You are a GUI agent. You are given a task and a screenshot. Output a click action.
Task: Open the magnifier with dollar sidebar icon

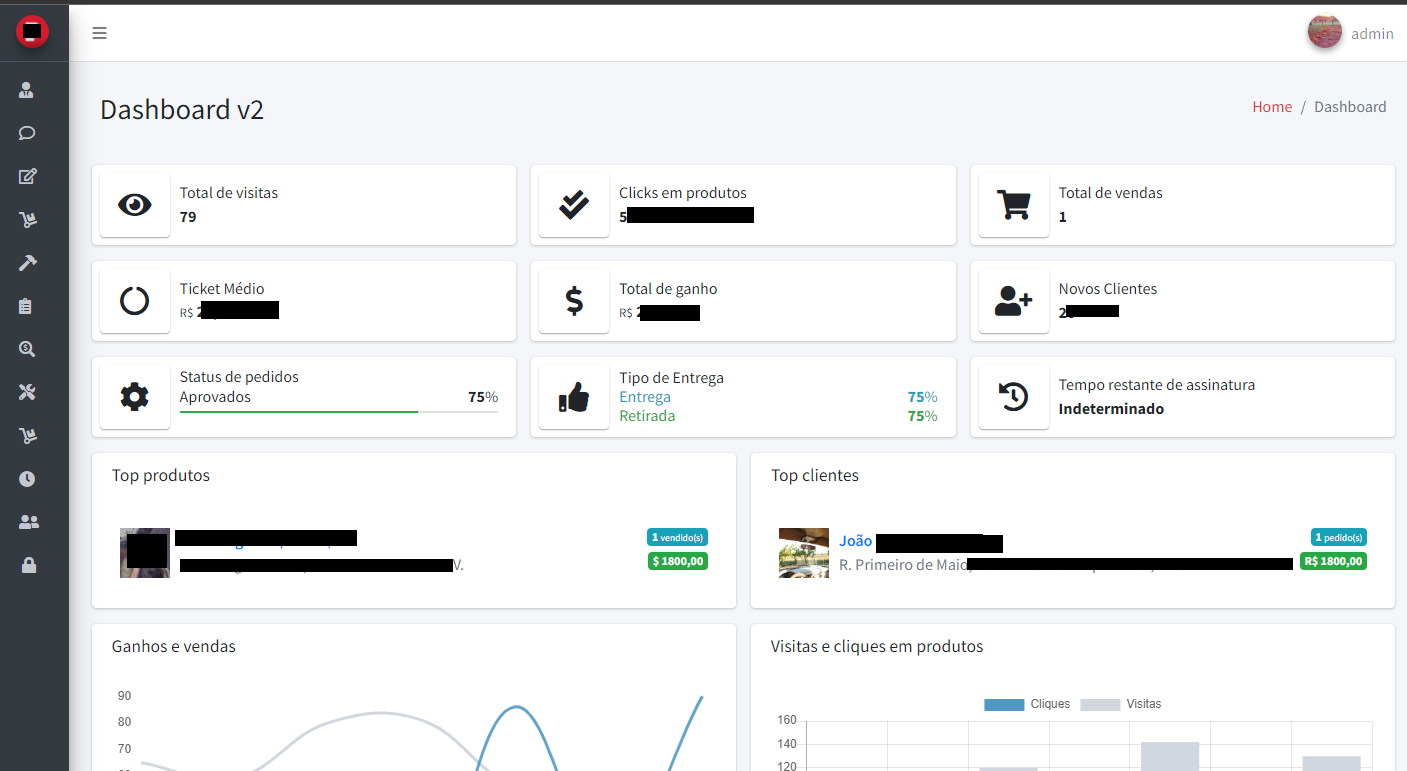tap(27, 349)
